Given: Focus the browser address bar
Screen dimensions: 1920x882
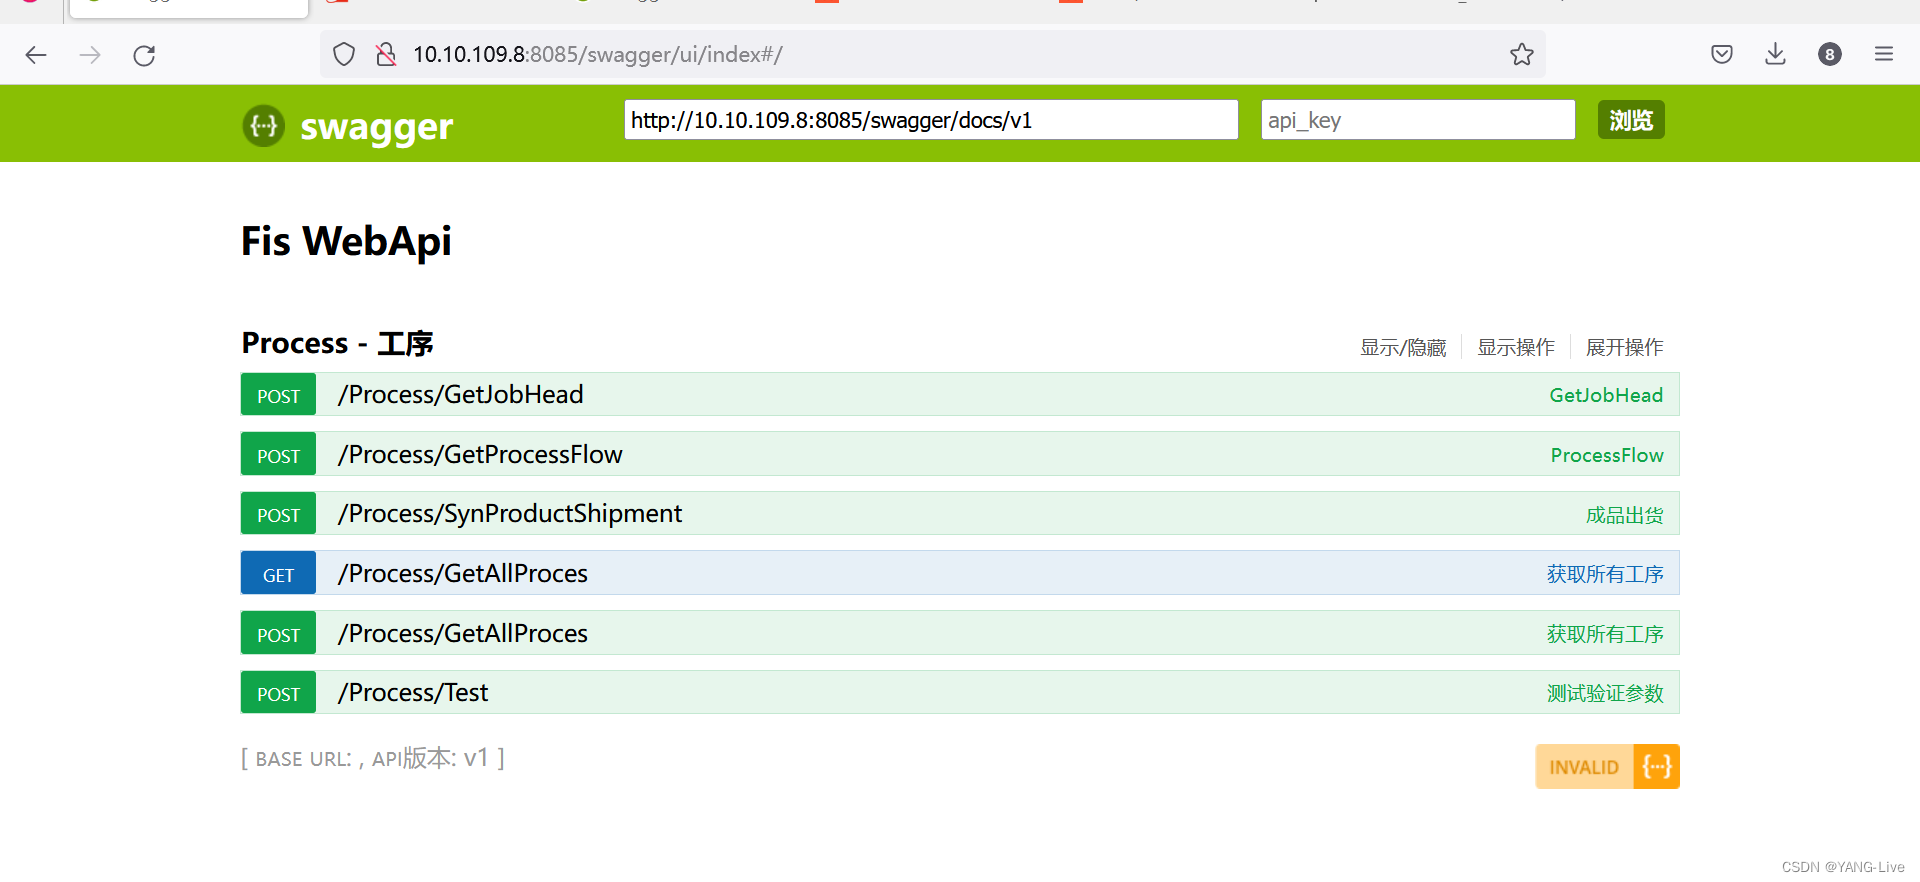Looking at the screenshot, I should click(933, 54).
